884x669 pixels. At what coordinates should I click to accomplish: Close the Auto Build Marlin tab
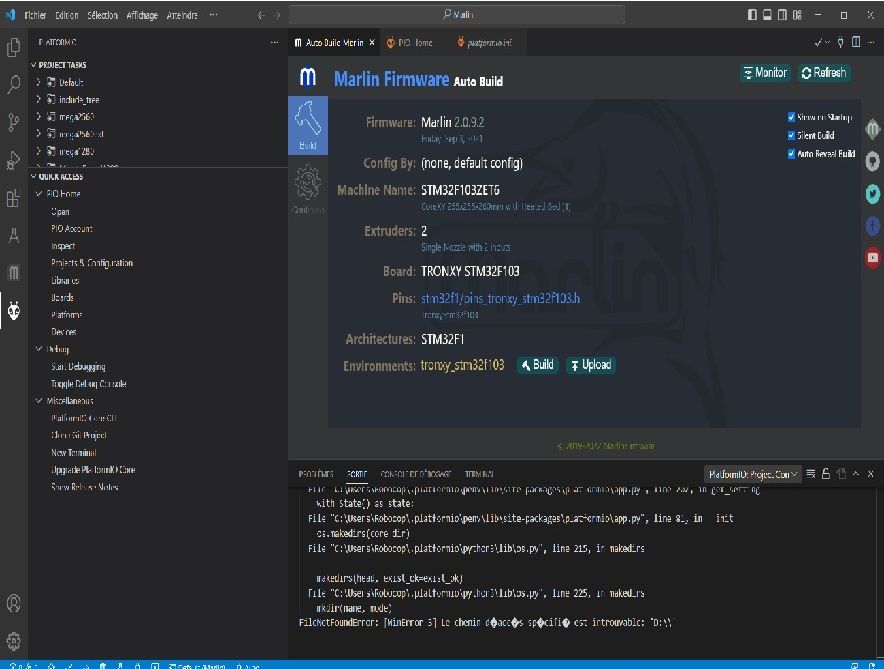coord(372,43)
